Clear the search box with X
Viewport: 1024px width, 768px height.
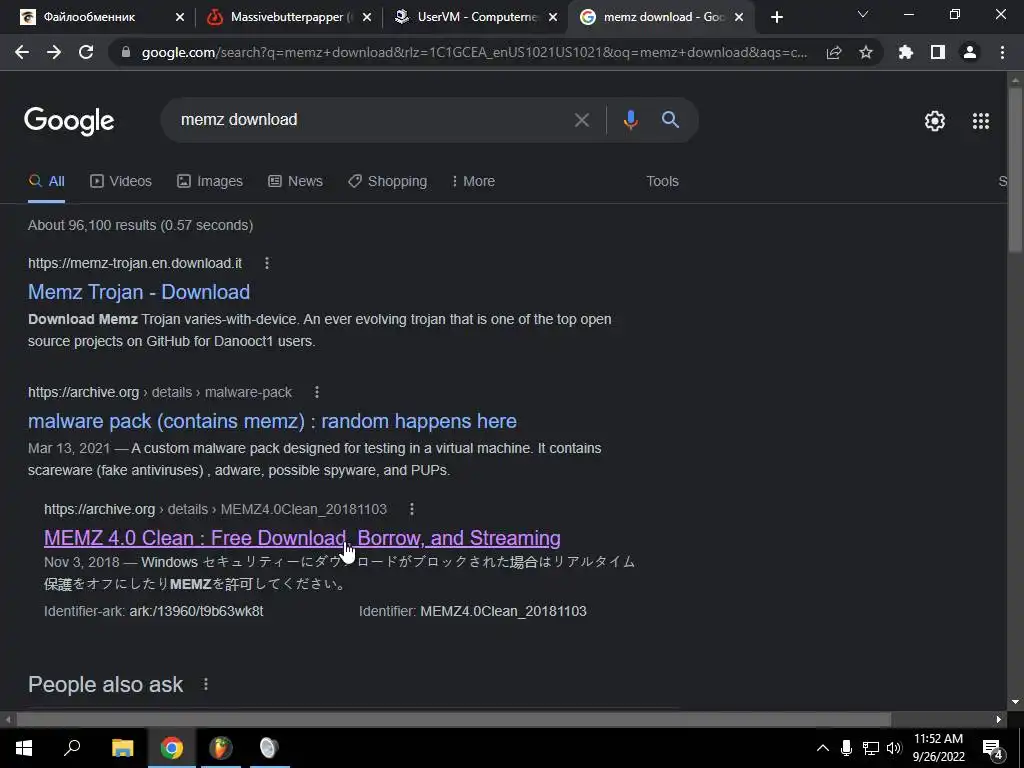coord(581,120)
